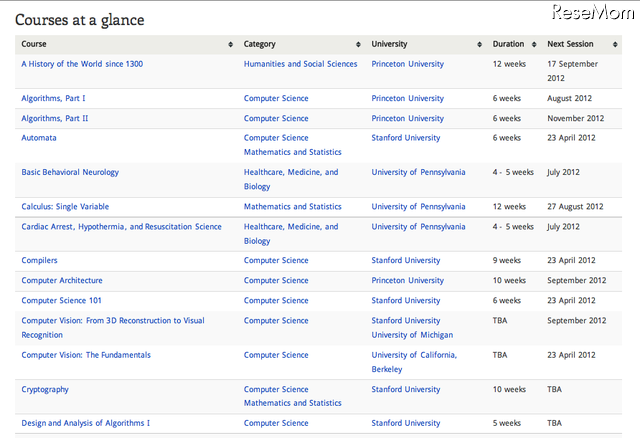Open University of California, Berkeley link

414,362
